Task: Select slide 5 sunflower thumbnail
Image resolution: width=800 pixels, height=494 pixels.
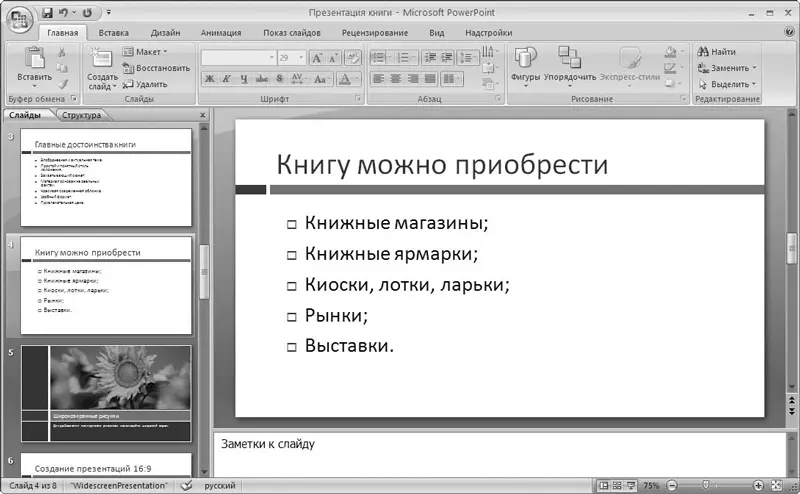Action: coord(106,392)
